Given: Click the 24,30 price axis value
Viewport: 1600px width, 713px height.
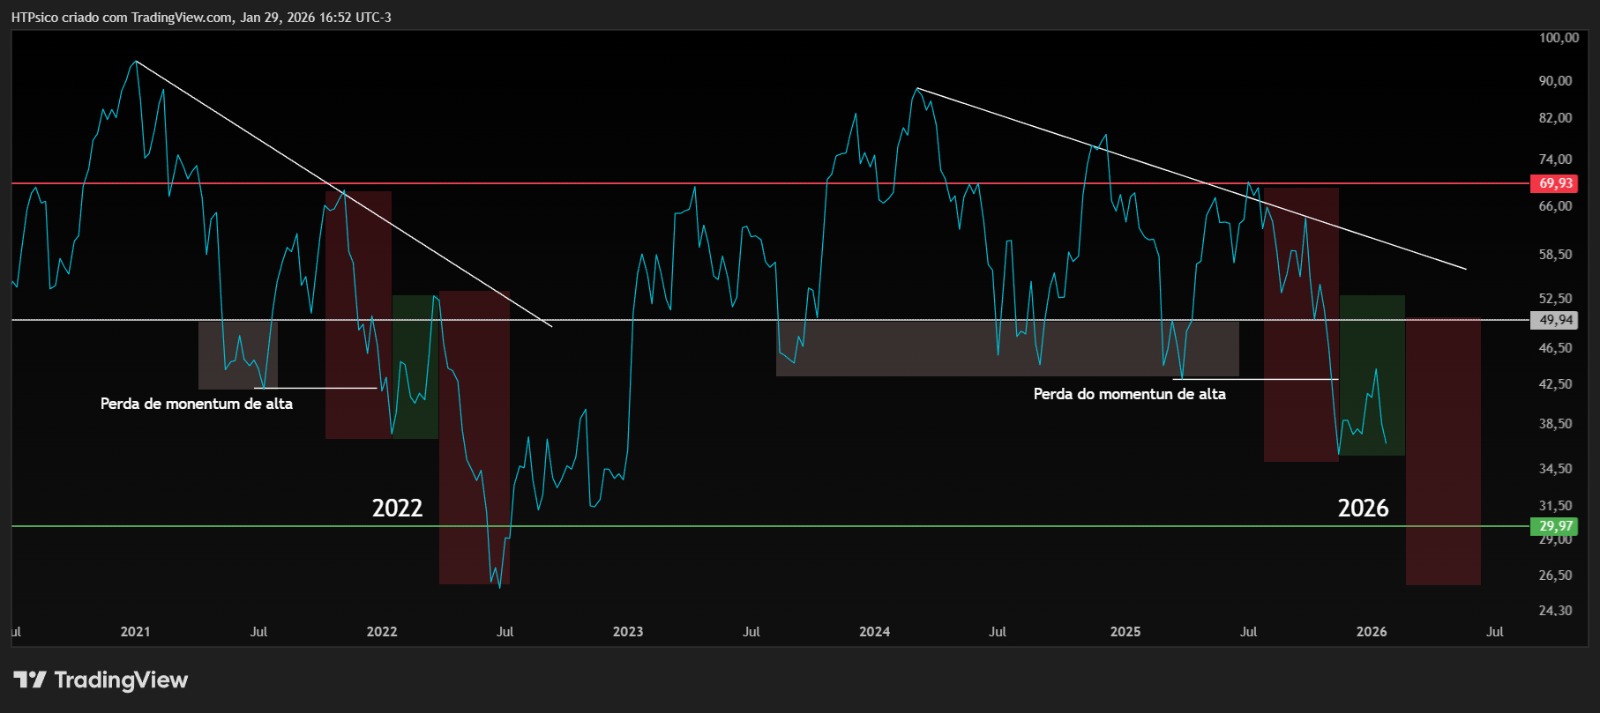Looking at the screenshot, I should (x=1555, y=610).
